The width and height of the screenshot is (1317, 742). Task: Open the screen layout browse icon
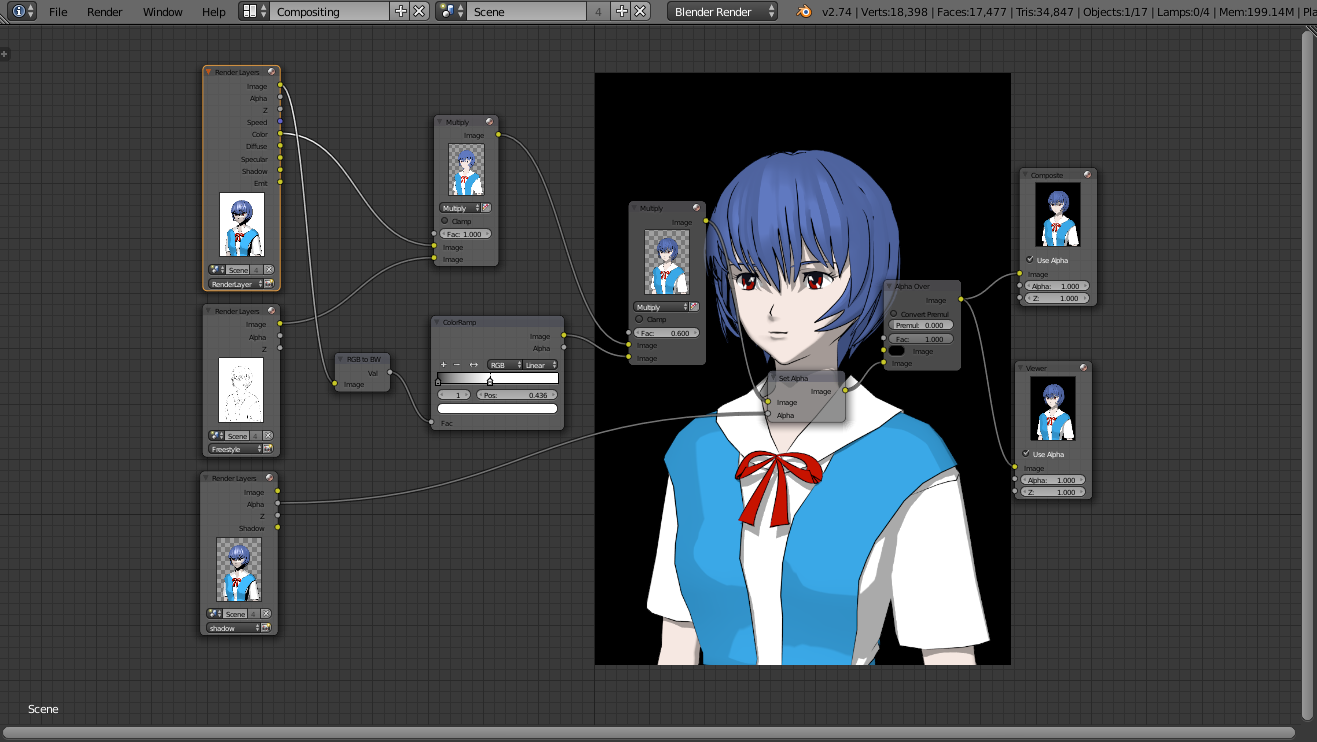(x=254, y=12)
